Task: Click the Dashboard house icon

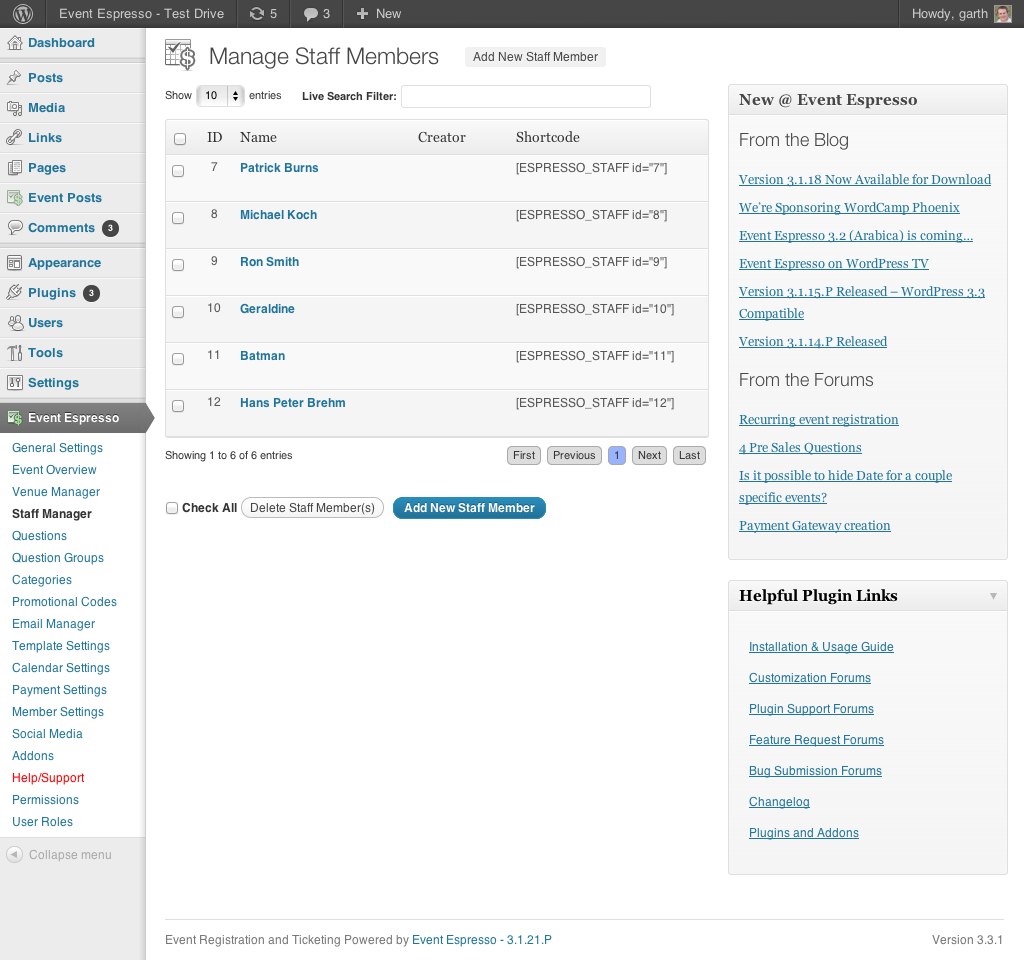Action: [14, 43]
